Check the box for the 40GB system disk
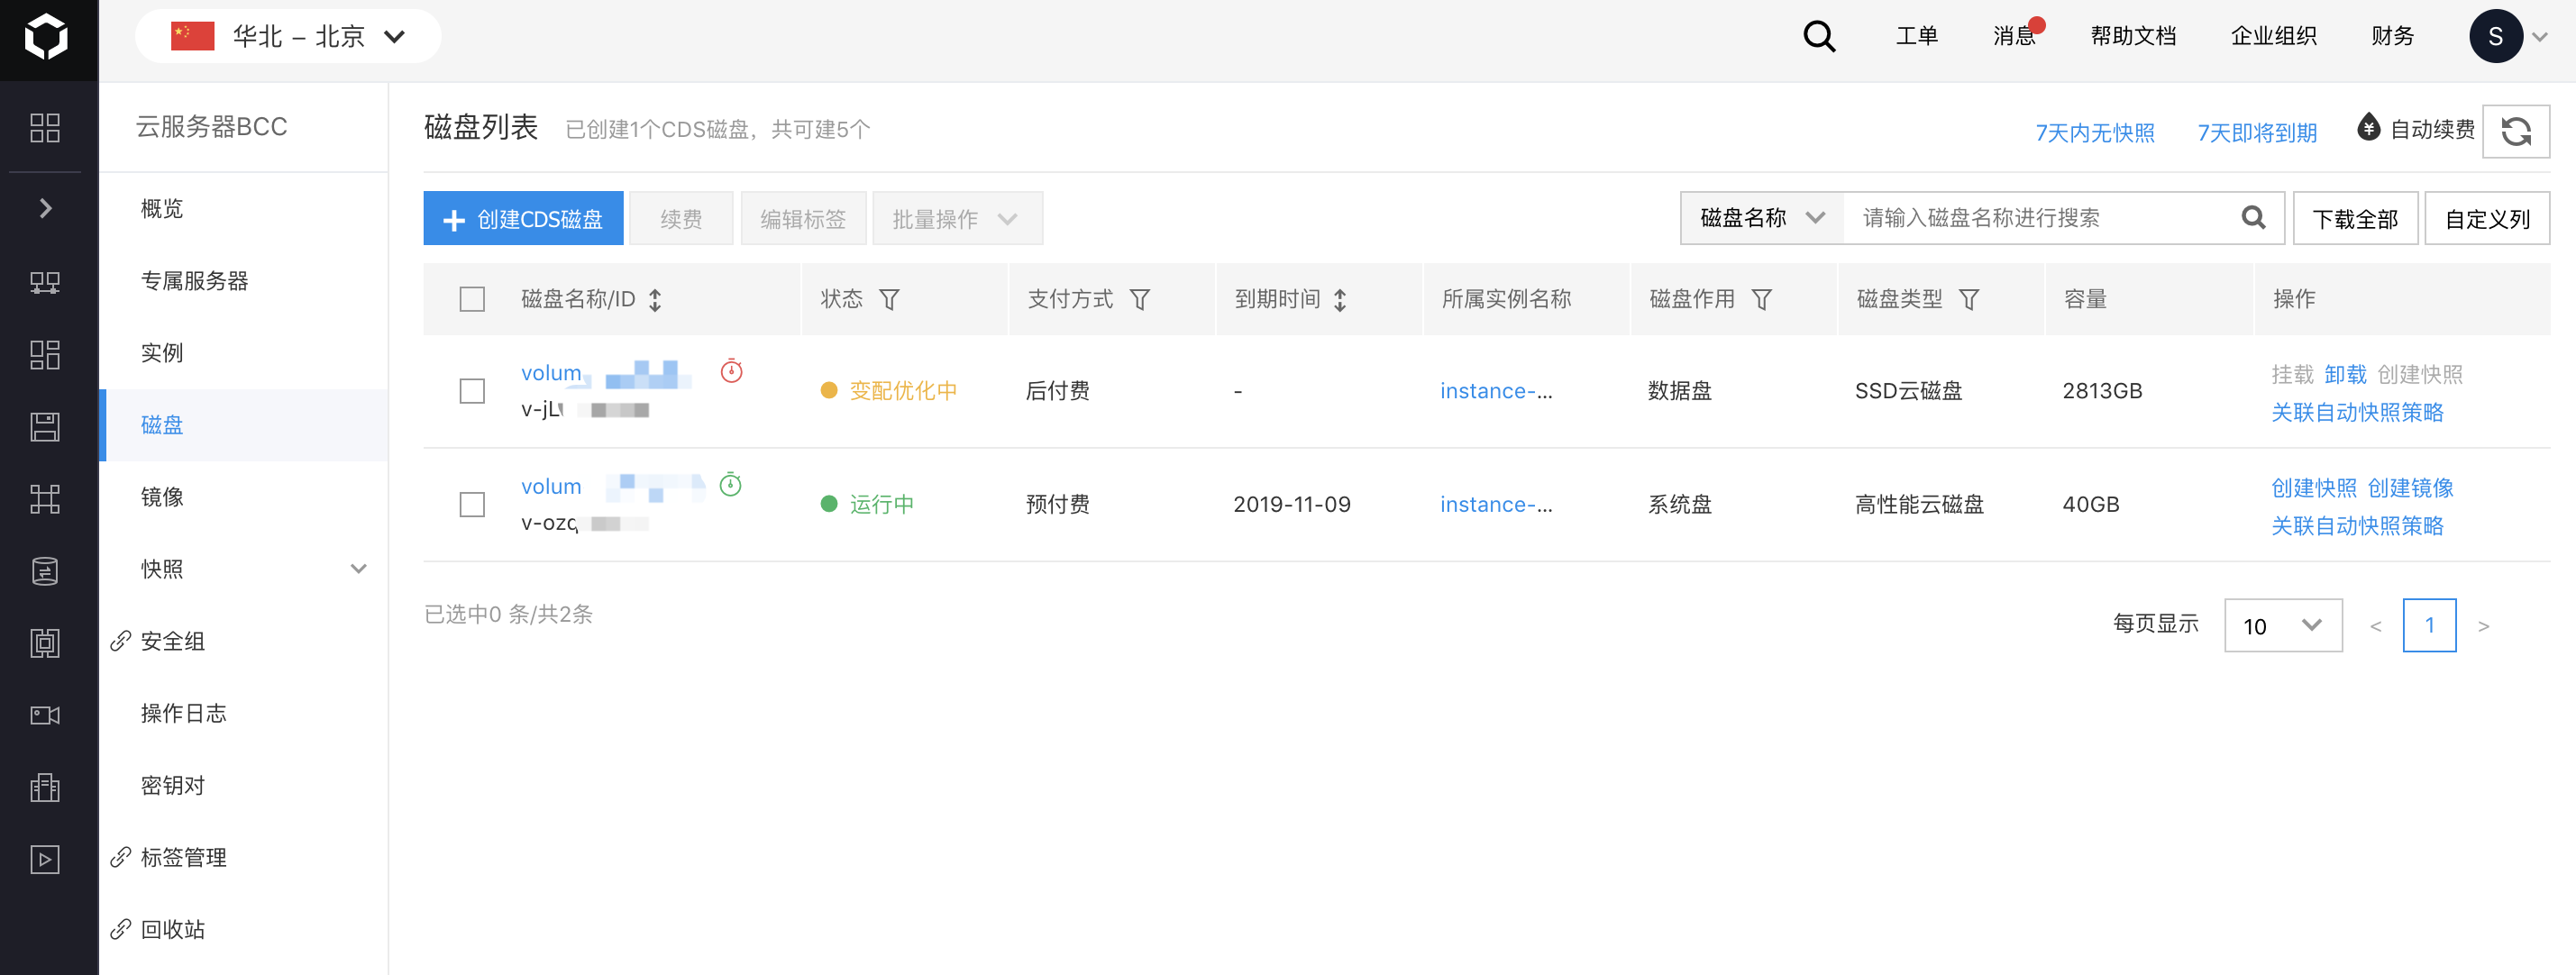The image size is (2576, 975). click(472, 504)
